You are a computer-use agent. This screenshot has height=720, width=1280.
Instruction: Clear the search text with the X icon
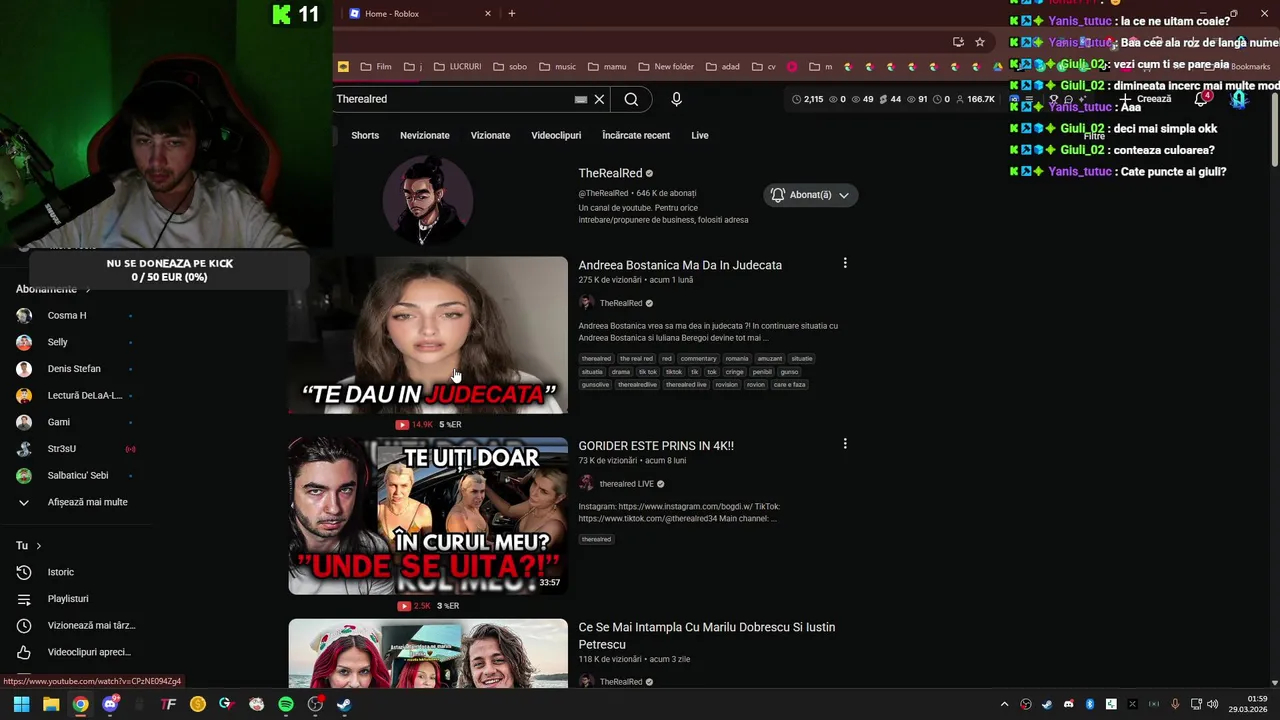tap(599, 99)
